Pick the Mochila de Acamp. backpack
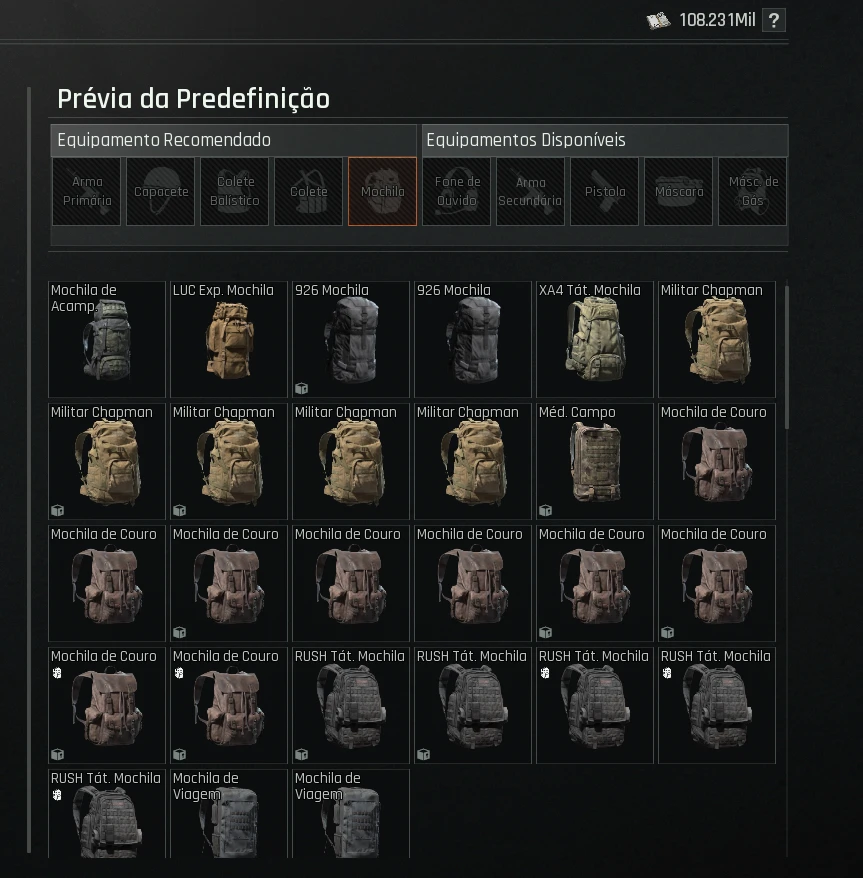 pyautogui.click(x=107, y=339)
